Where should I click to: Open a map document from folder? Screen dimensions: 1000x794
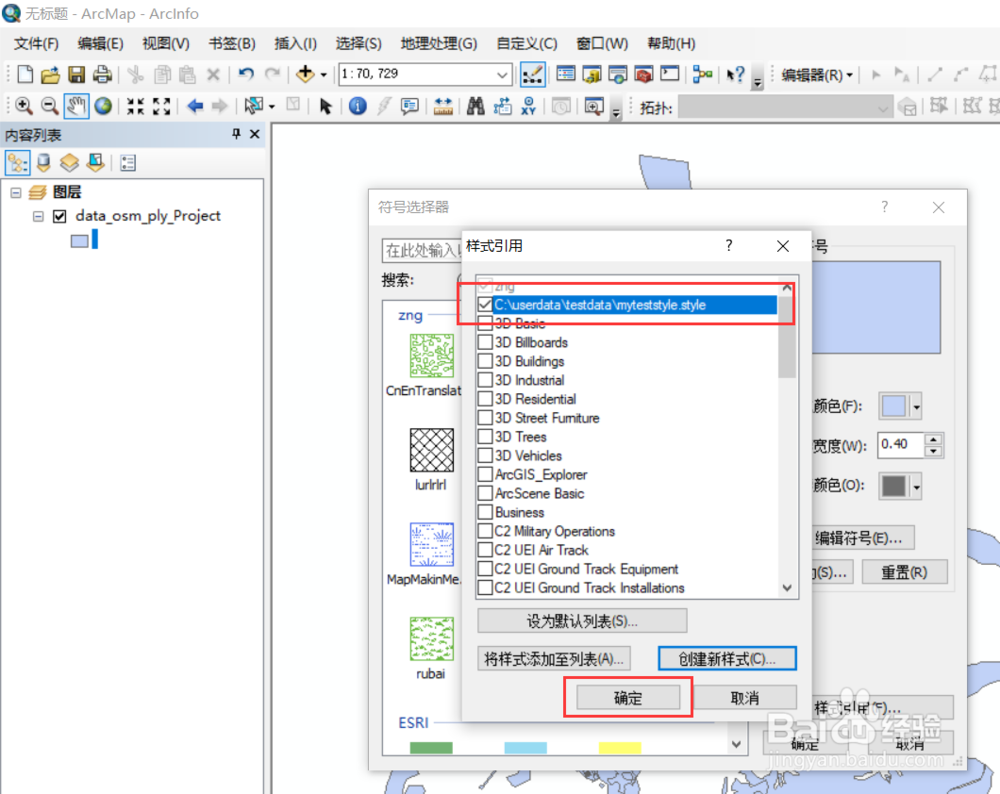tap(50, 75)
